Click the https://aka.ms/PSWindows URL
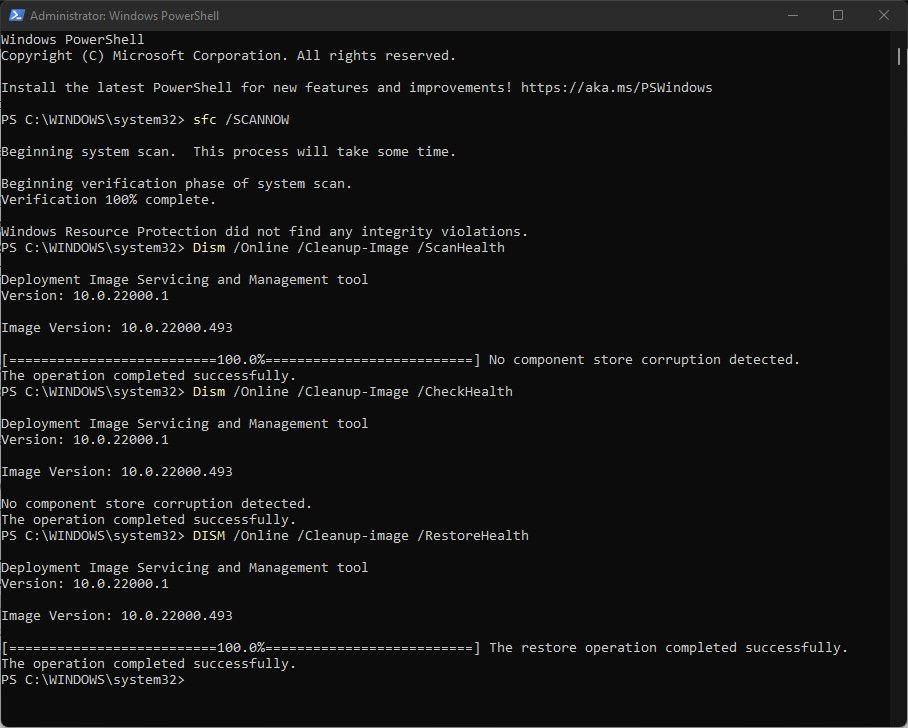This screenshot has width=908, height=728. 616,87
